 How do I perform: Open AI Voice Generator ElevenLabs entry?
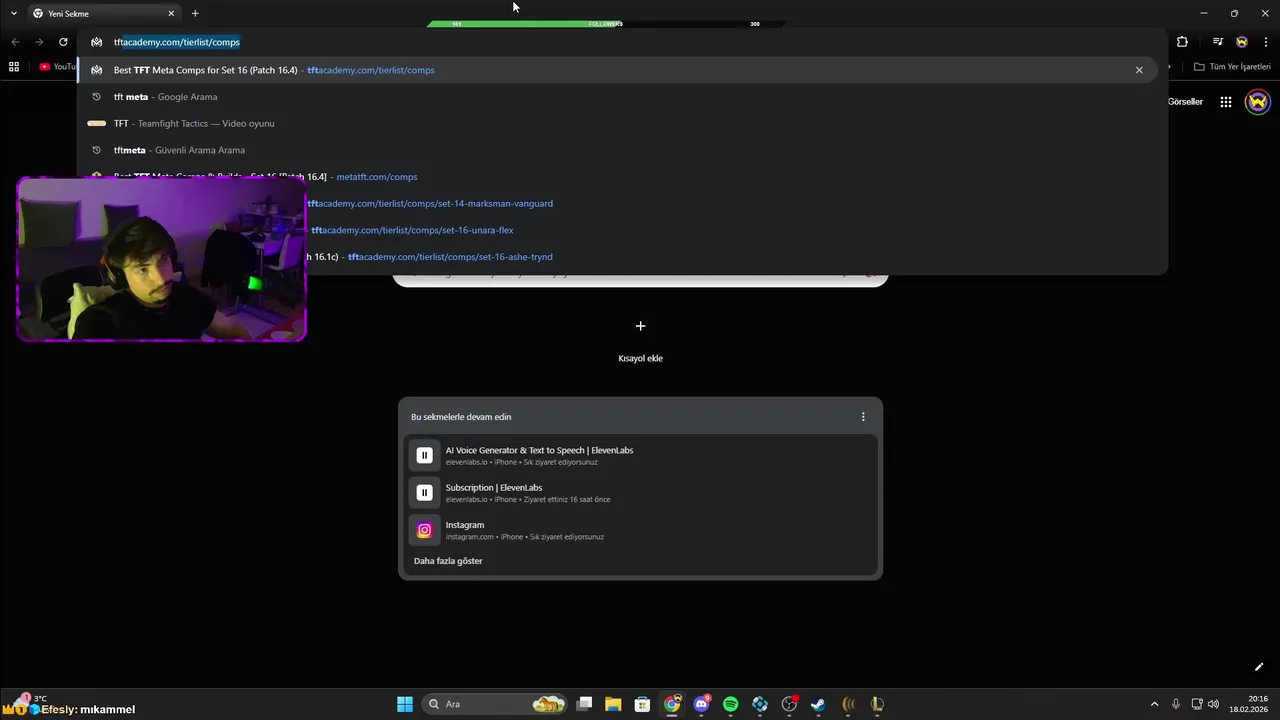(x=640, y=455)
